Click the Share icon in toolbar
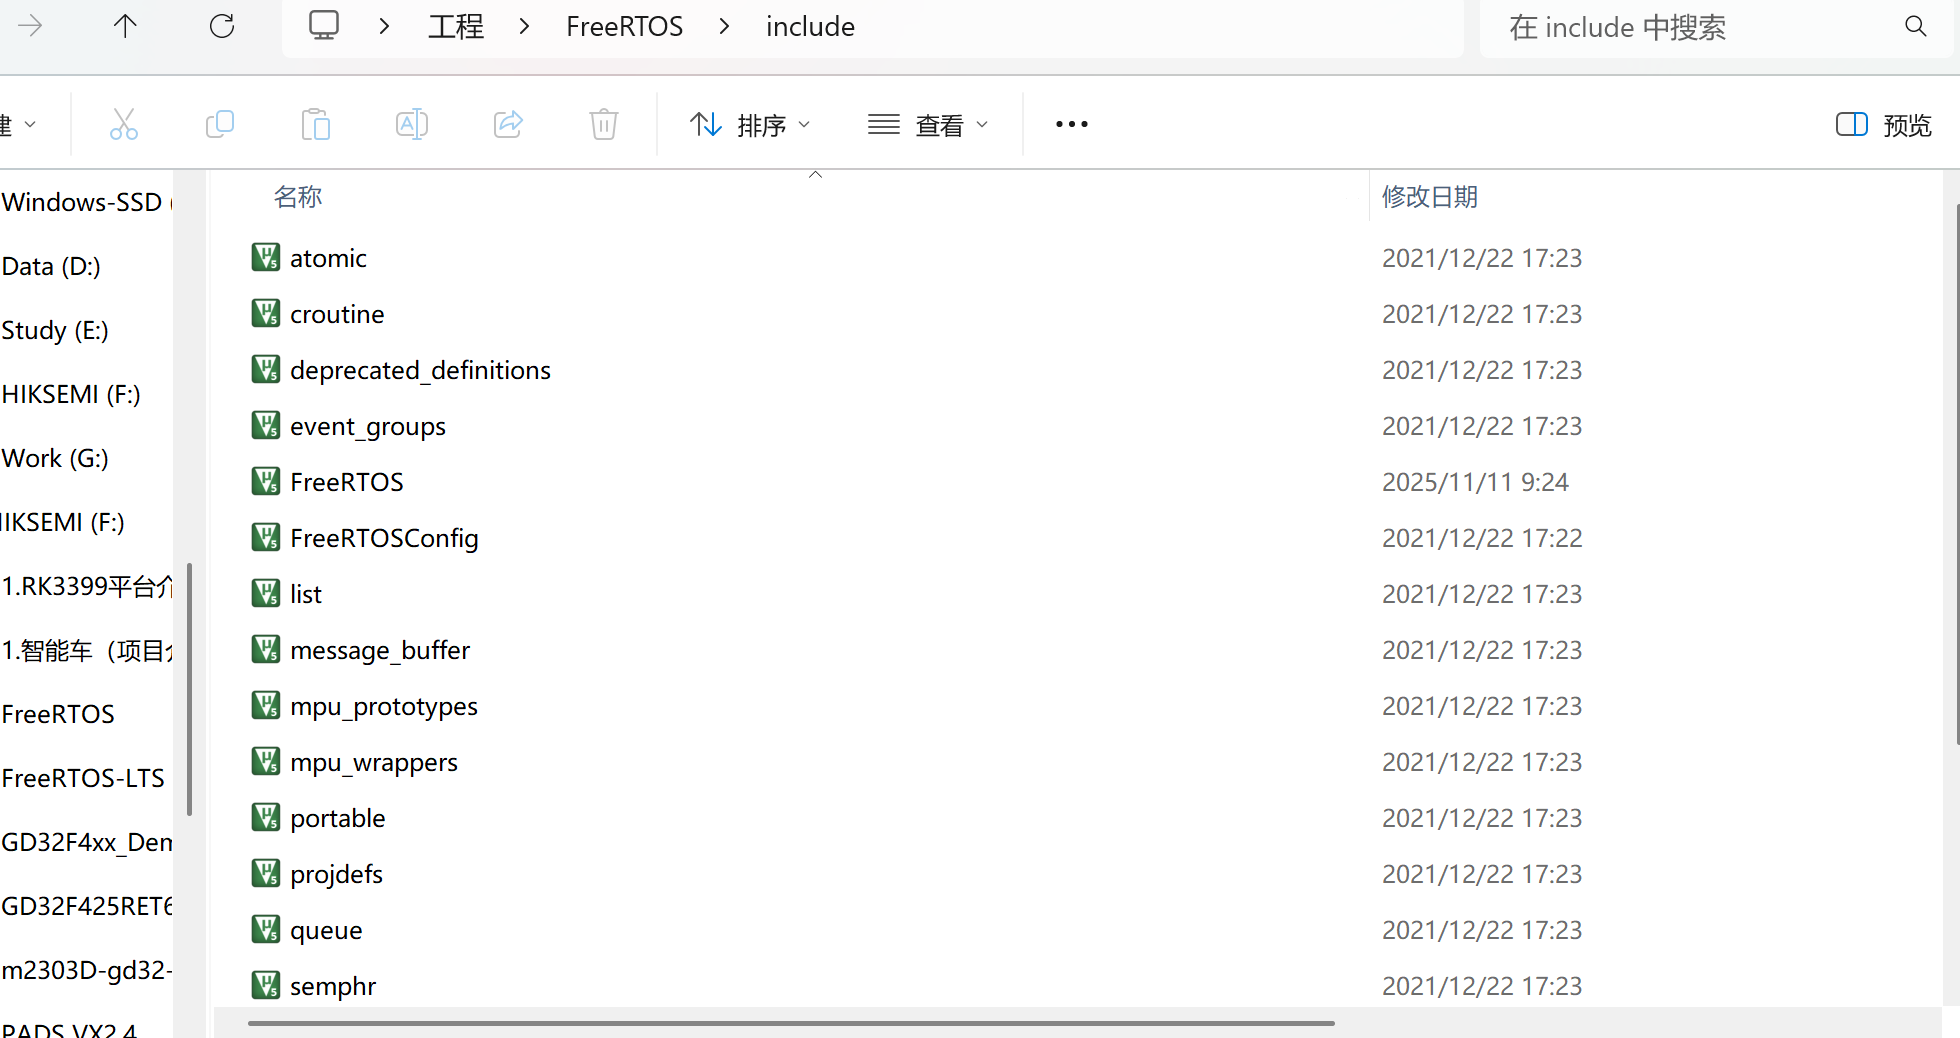 pyautogui.click(x=508, y=124)
